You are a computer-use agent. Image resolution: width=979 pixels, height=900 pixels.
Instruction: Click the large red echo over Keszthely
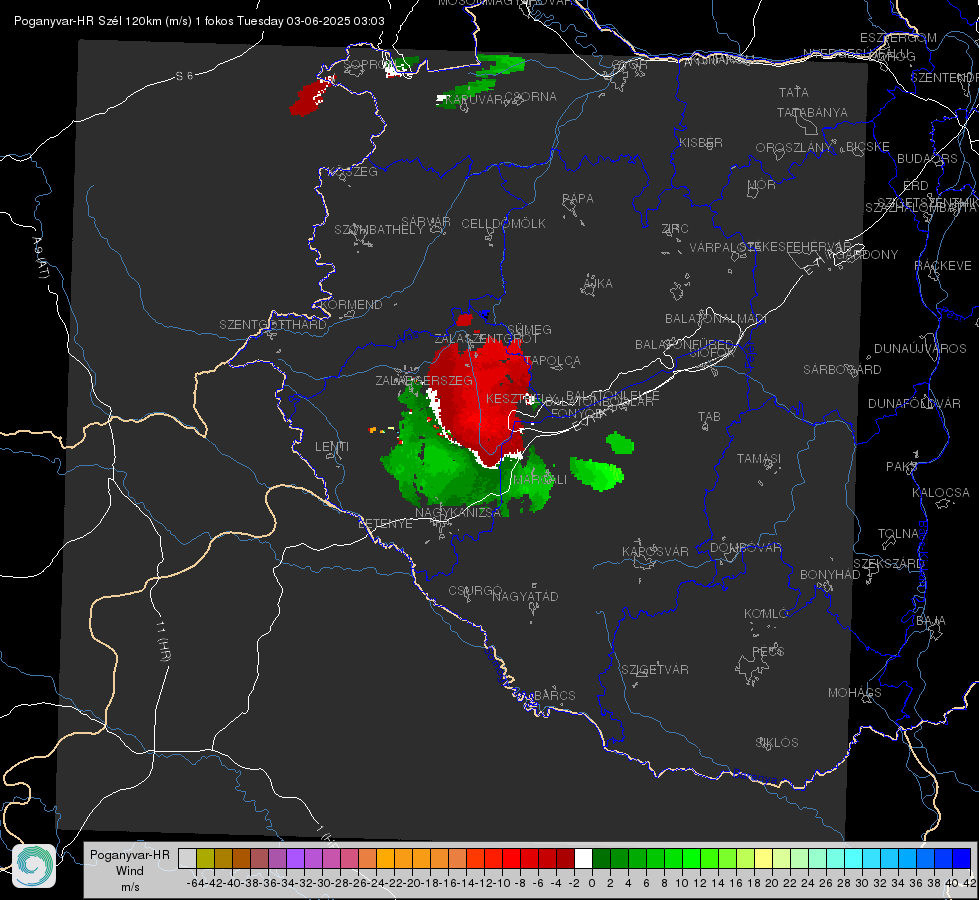(480, 403)
